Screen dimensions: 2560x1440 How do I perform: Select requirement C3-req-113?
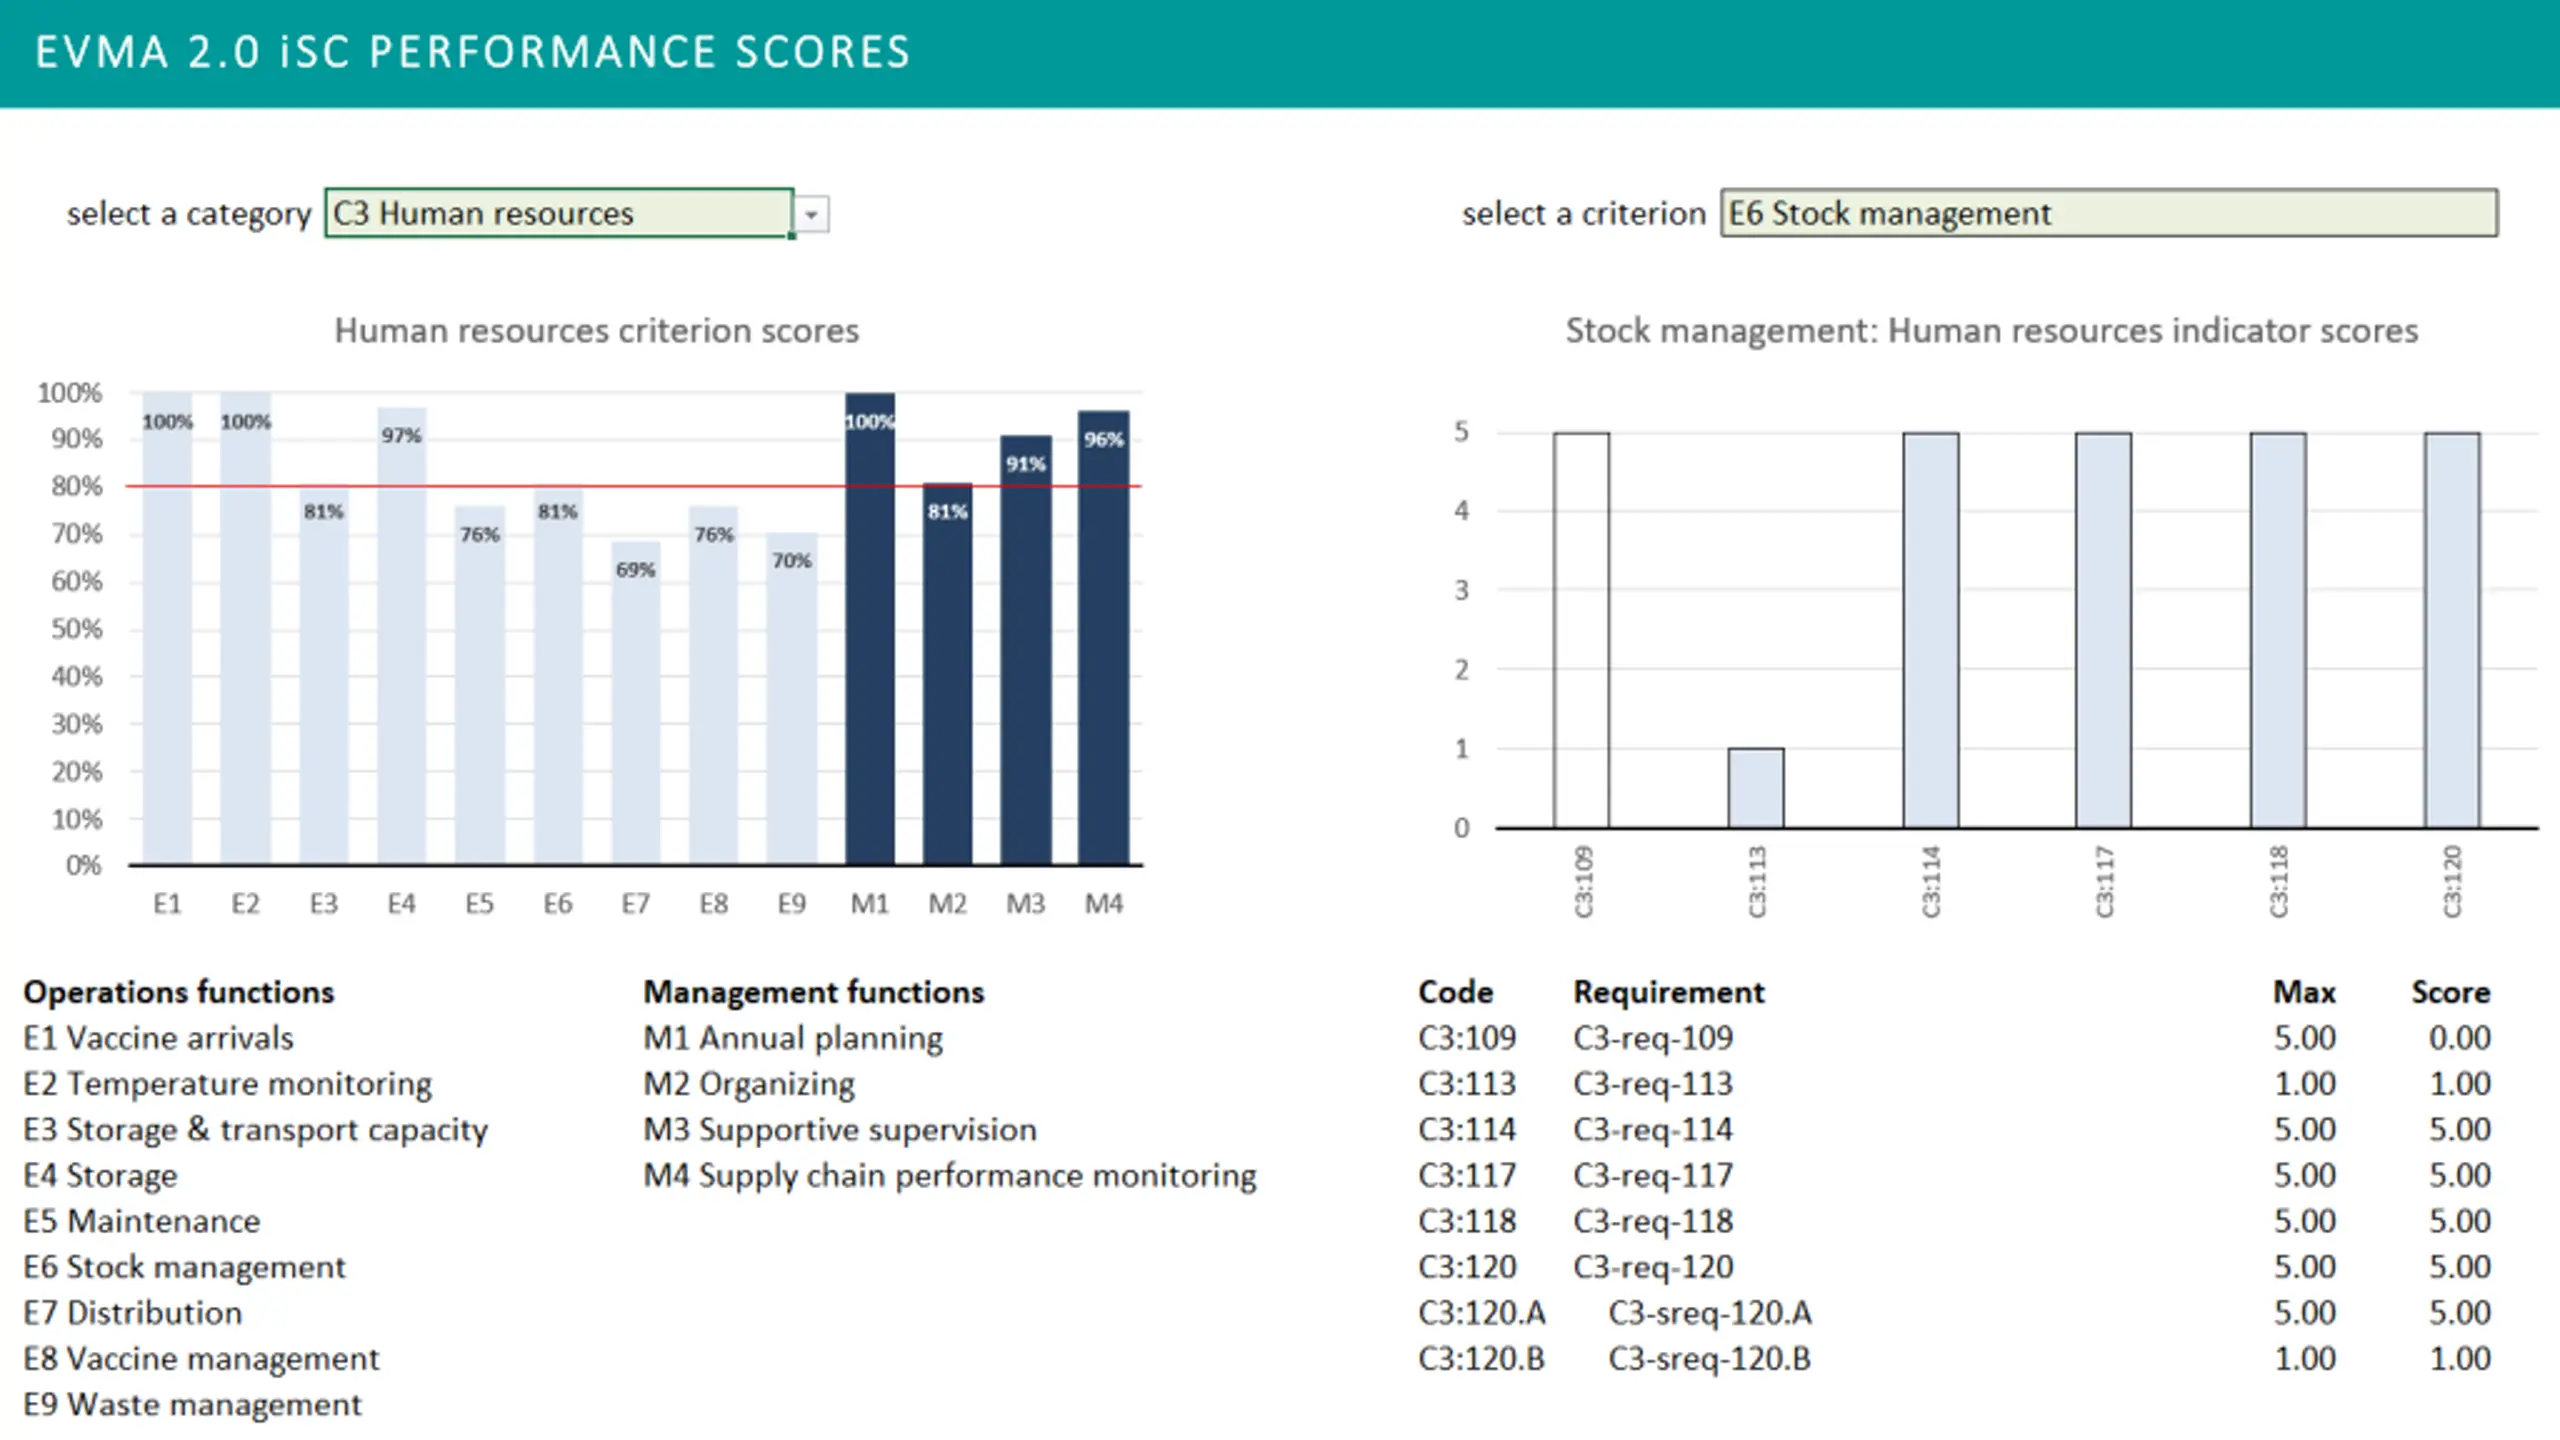(1653, 1084)
